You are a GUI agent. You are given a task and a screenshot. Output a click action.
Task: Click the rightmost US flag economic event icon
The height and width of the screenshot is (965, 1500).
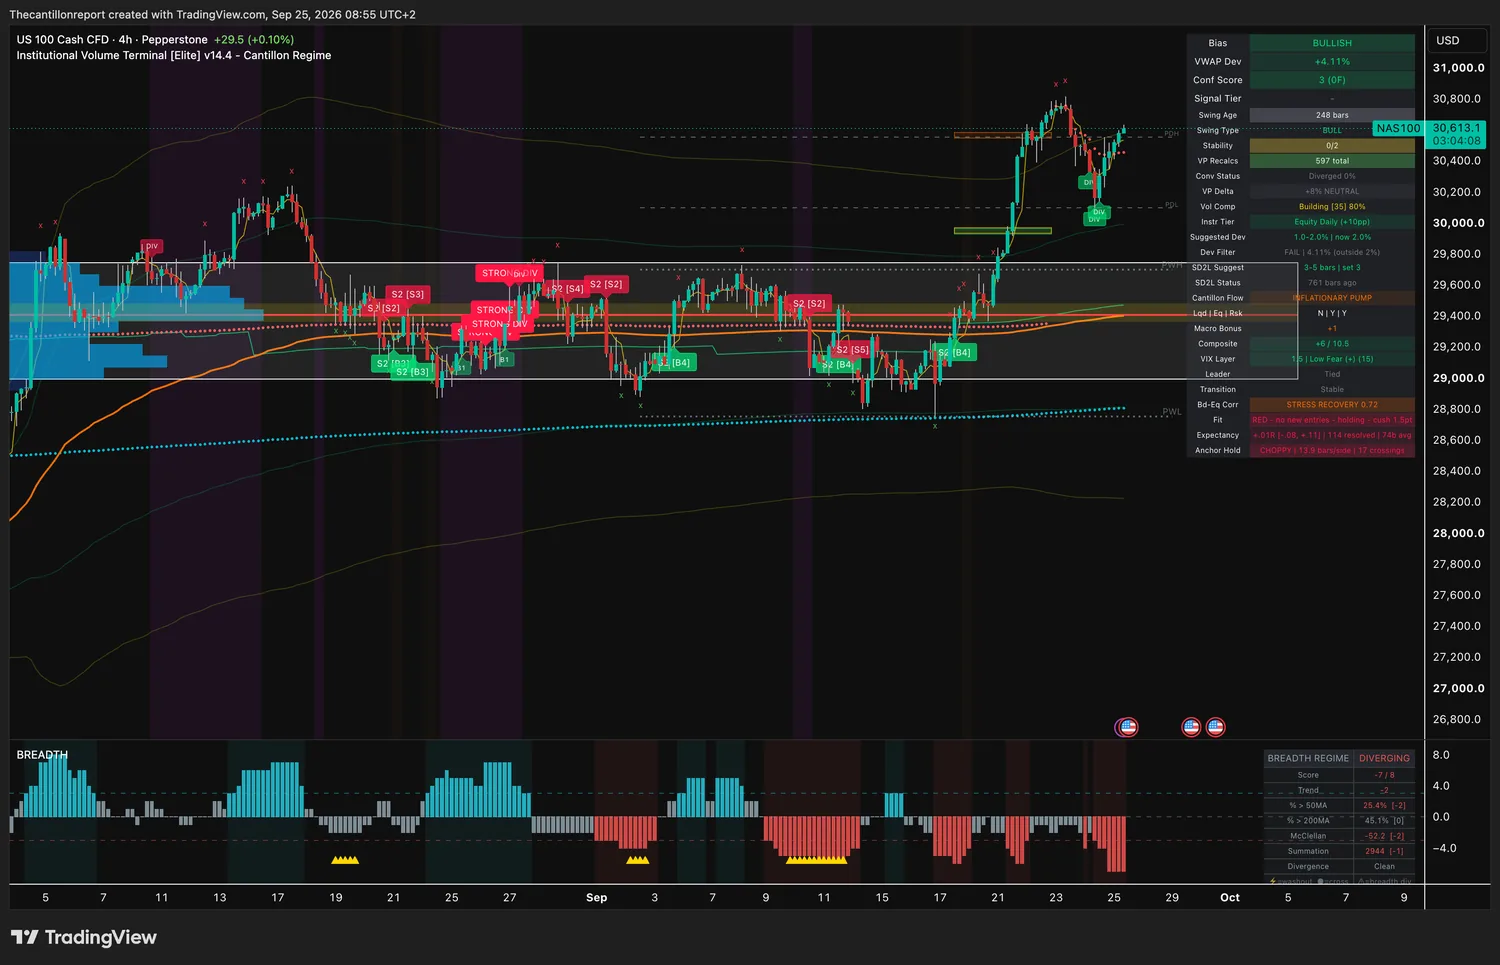point(1216,727)
